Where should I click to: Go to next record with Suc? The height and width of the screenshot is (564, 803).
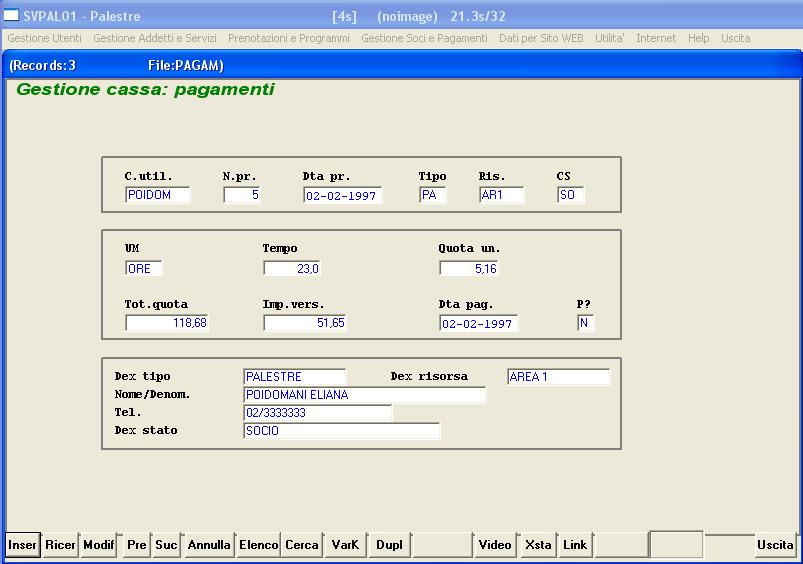166,545
